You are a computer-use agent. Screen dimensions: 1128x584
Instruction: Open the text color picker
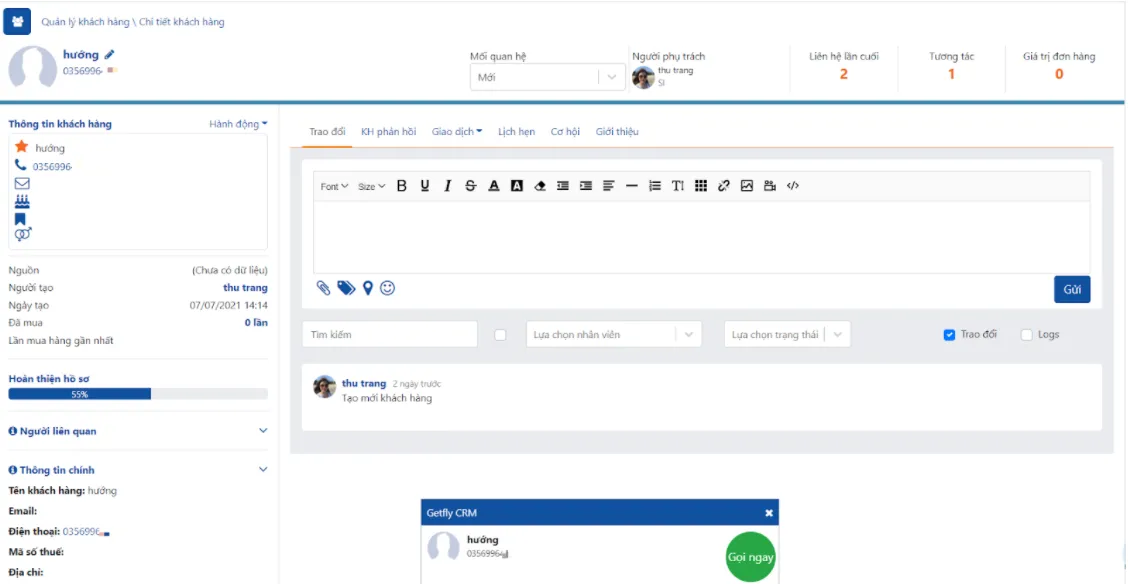pyautogui.click(x=494, y=186)
